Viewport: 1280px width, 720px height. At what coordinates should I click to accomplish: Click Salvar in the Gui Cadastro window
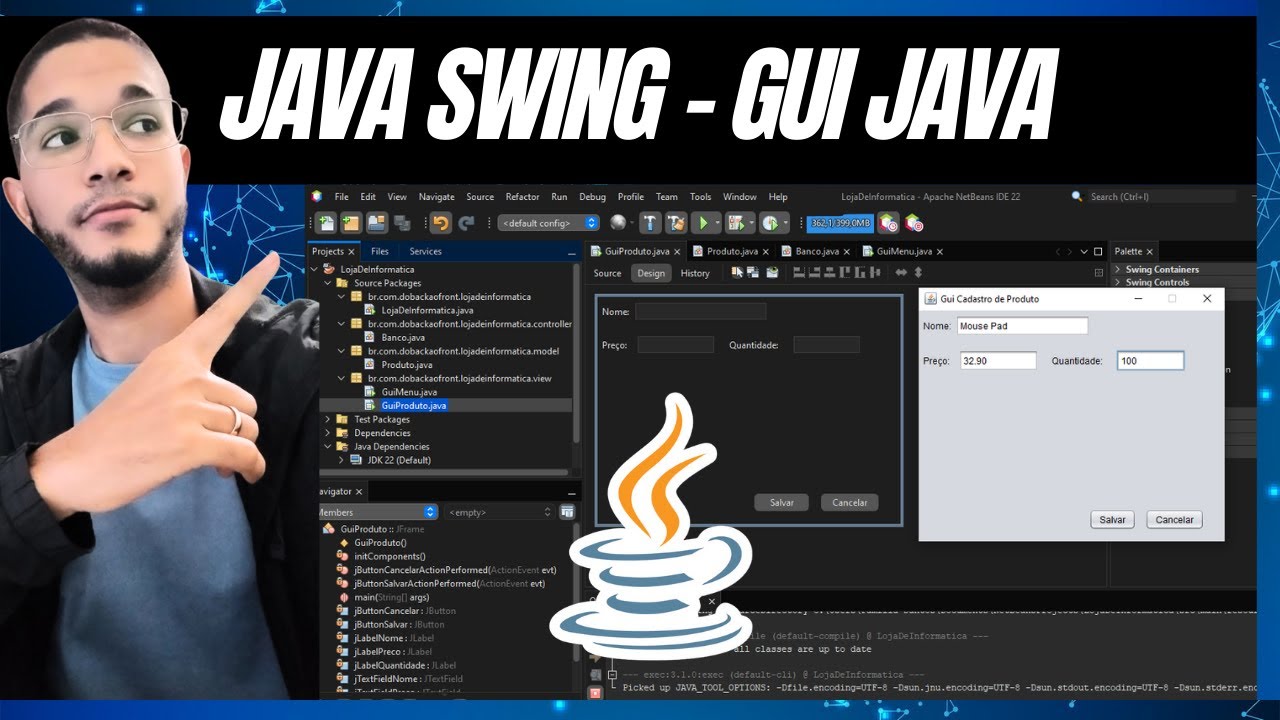coord(1113,520)
